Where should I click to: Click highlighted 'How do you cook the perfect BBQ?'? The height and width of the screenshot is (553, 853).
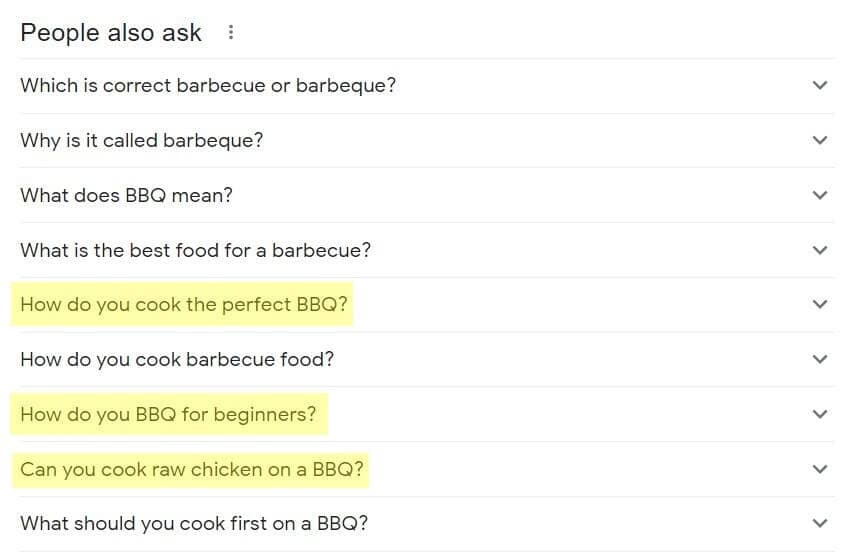click(x=184, y=305)
